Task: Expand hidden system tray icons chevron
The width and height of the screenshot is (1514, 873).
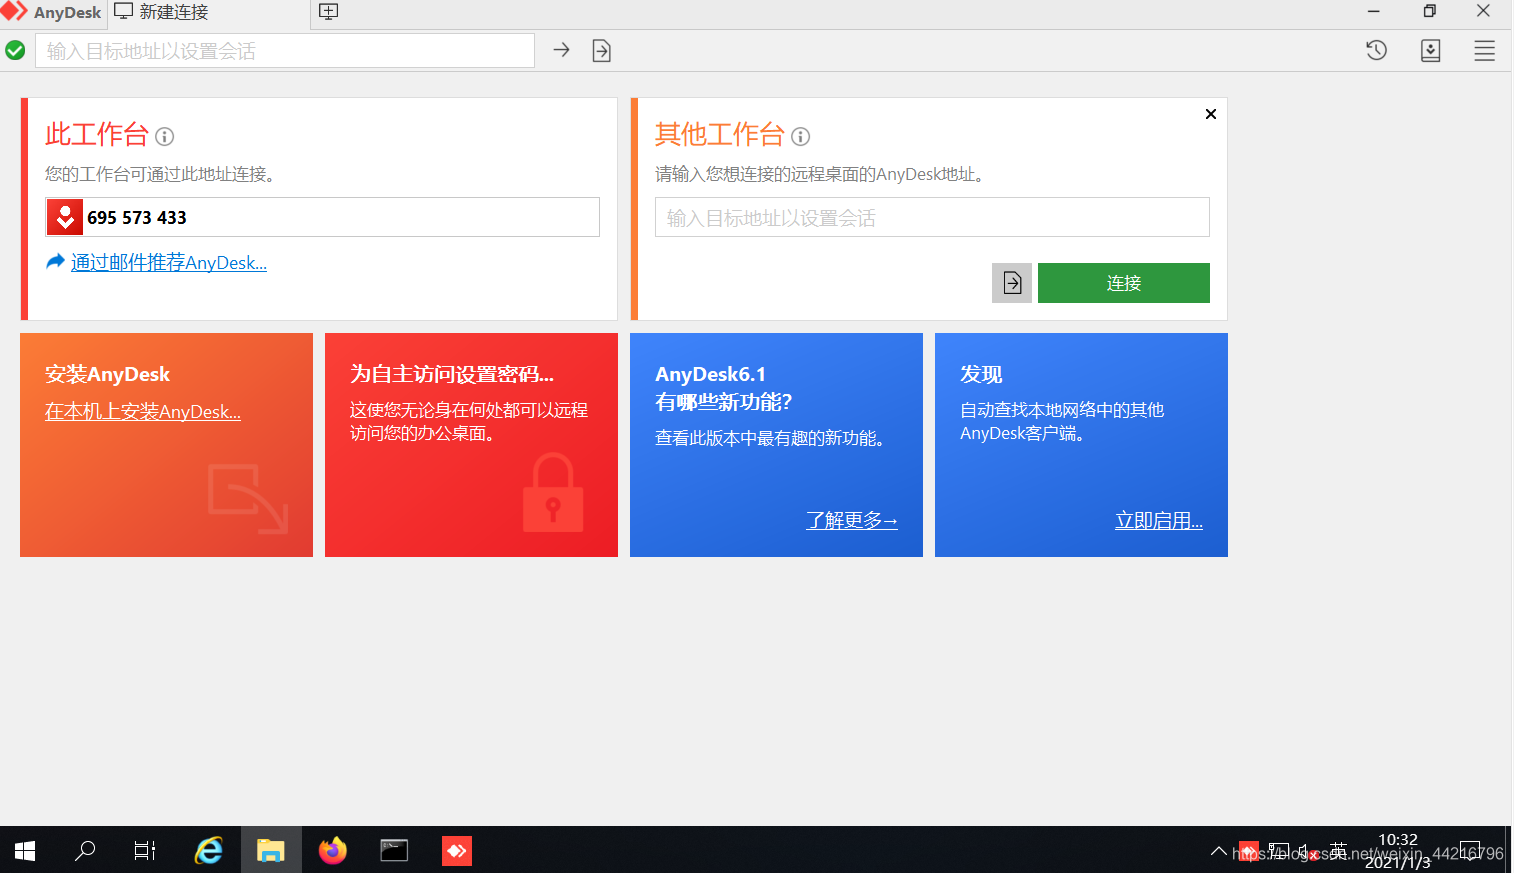Action: point(1218,851)
